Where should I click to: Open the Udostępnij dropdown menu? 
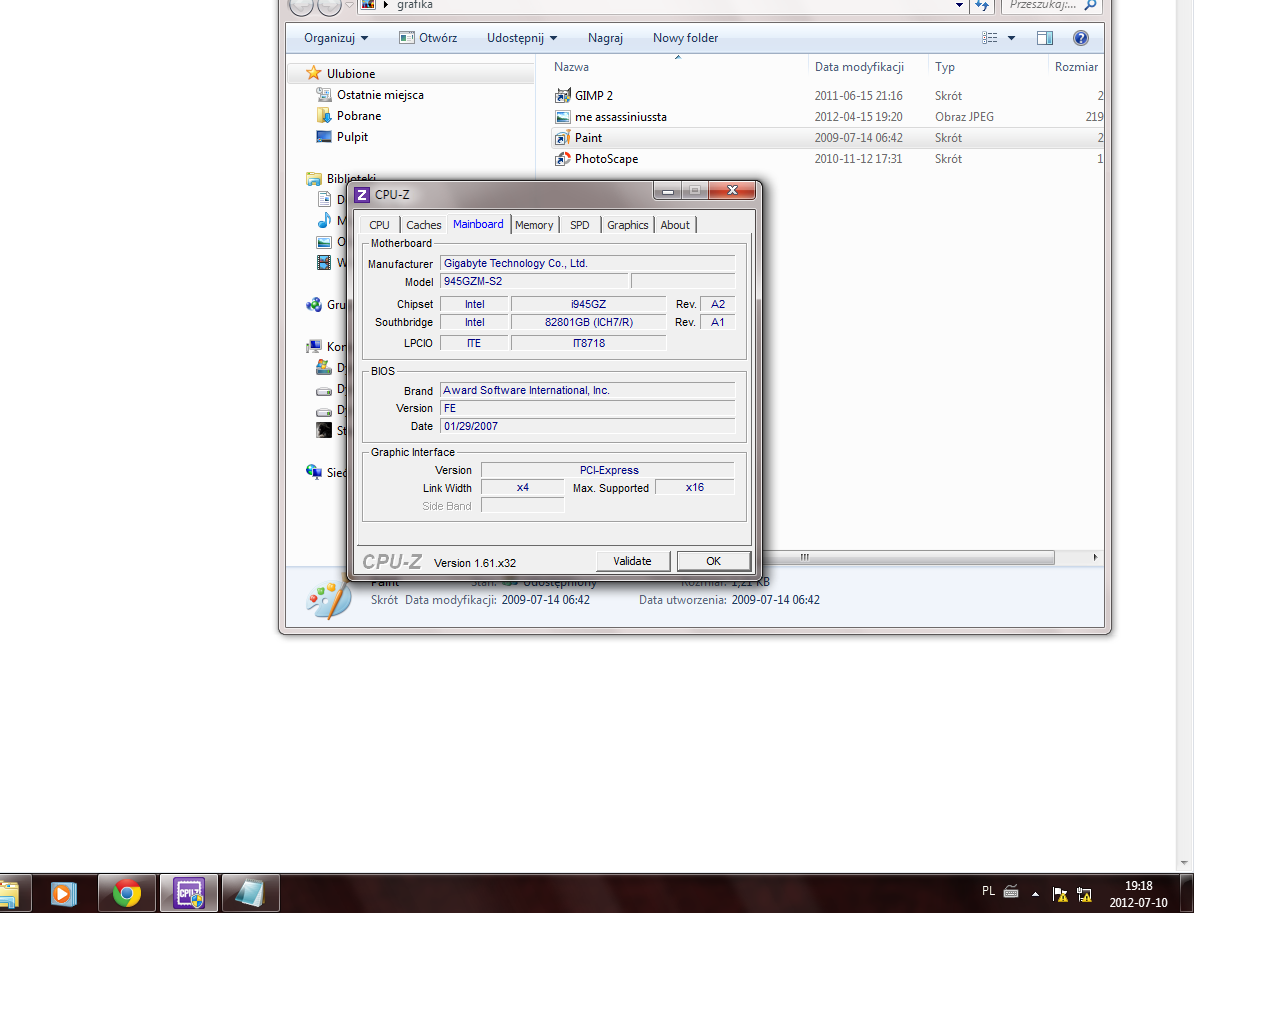[x=522, y=38]
